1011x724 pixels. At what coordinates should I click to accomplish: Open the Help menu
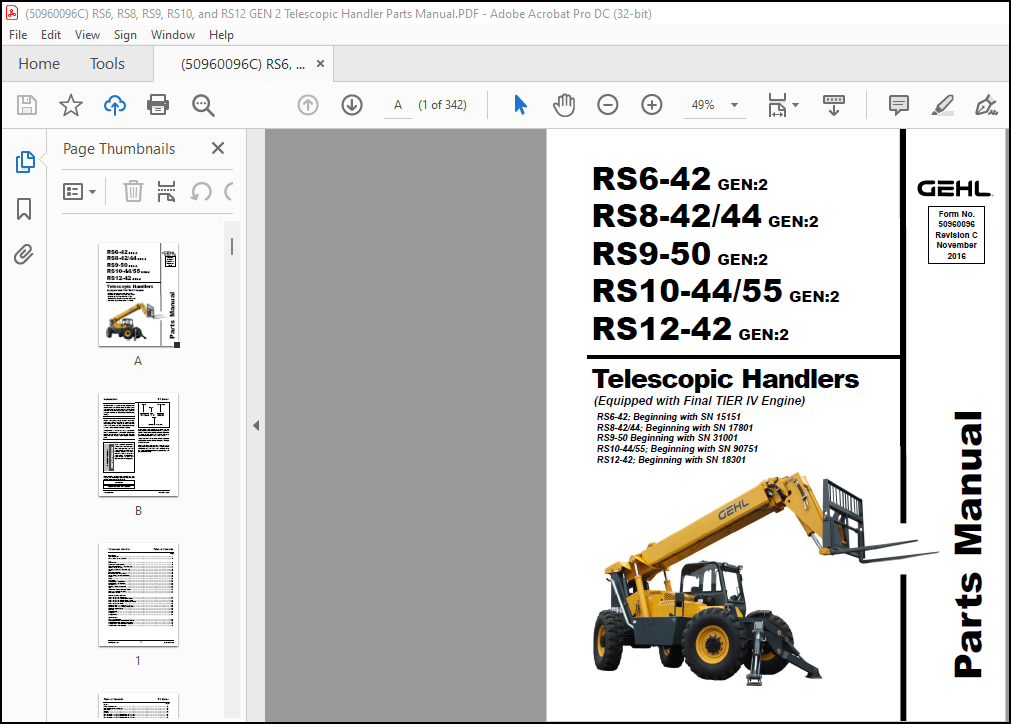(x=221, y=35)
